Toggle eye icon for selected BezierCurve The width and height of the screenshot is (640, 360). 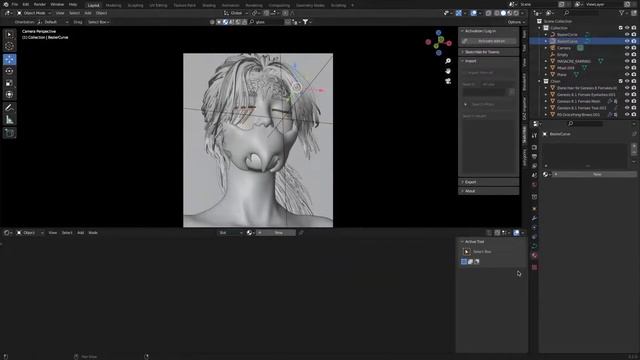[x=627, y=41]
